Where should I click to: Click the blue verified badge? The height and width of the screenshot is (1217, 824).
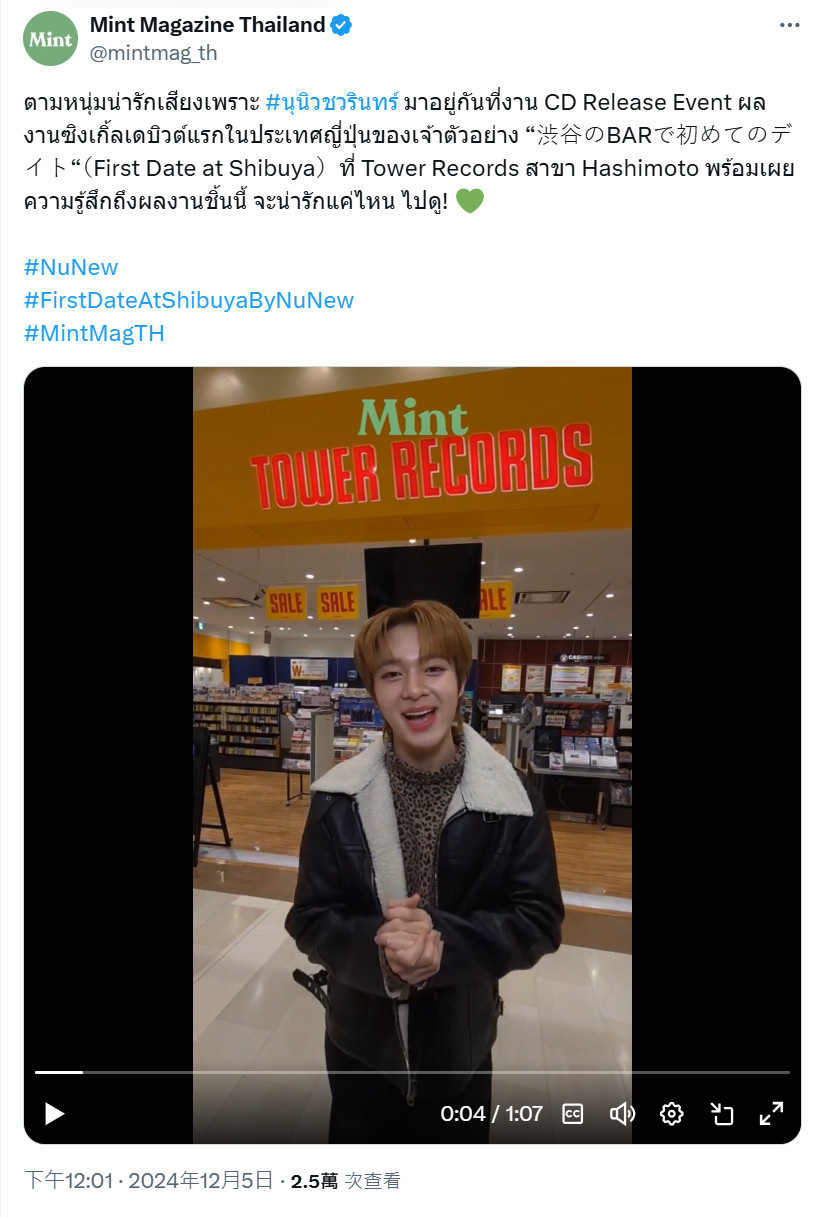[x=342, y=26]
